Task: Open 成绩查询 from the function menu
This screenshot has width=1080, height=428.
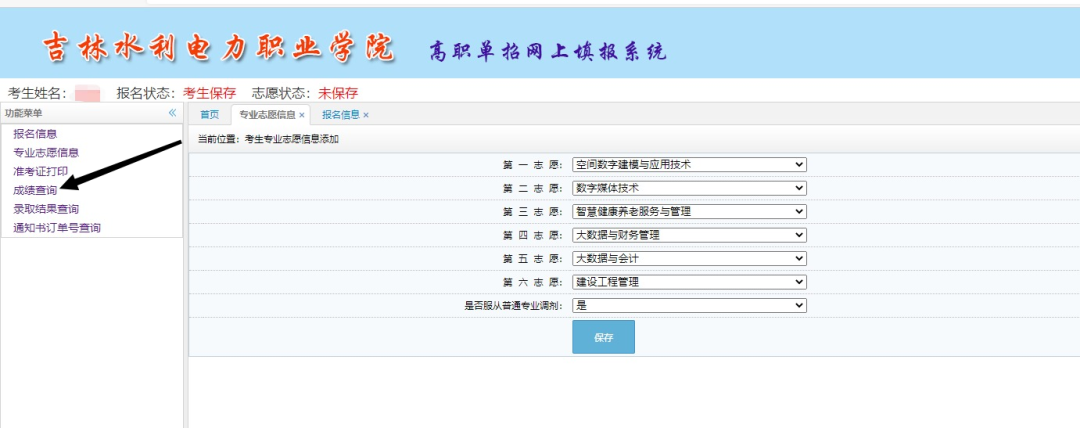Action: tap(35, 190)
